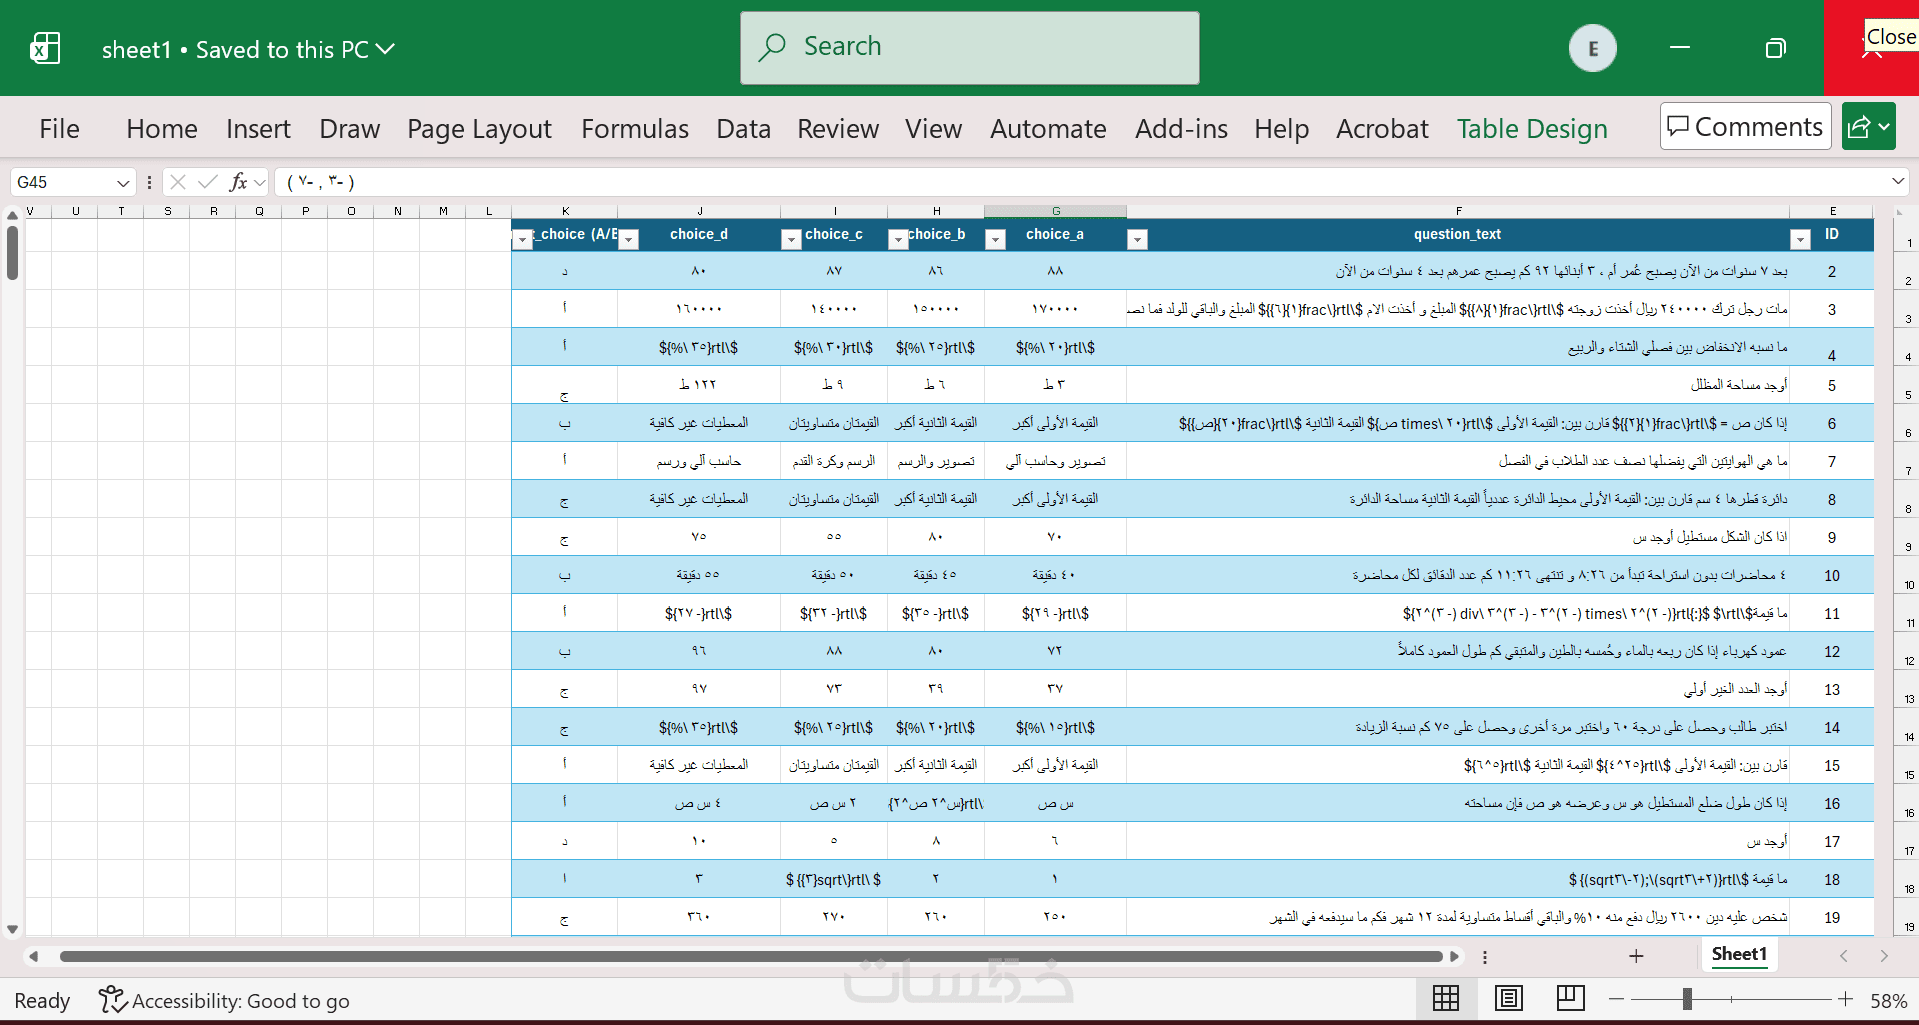Viewport: 1919px width, 1025px height.
Task: Zoom in using the plus icon
Action: [1846, 999]
